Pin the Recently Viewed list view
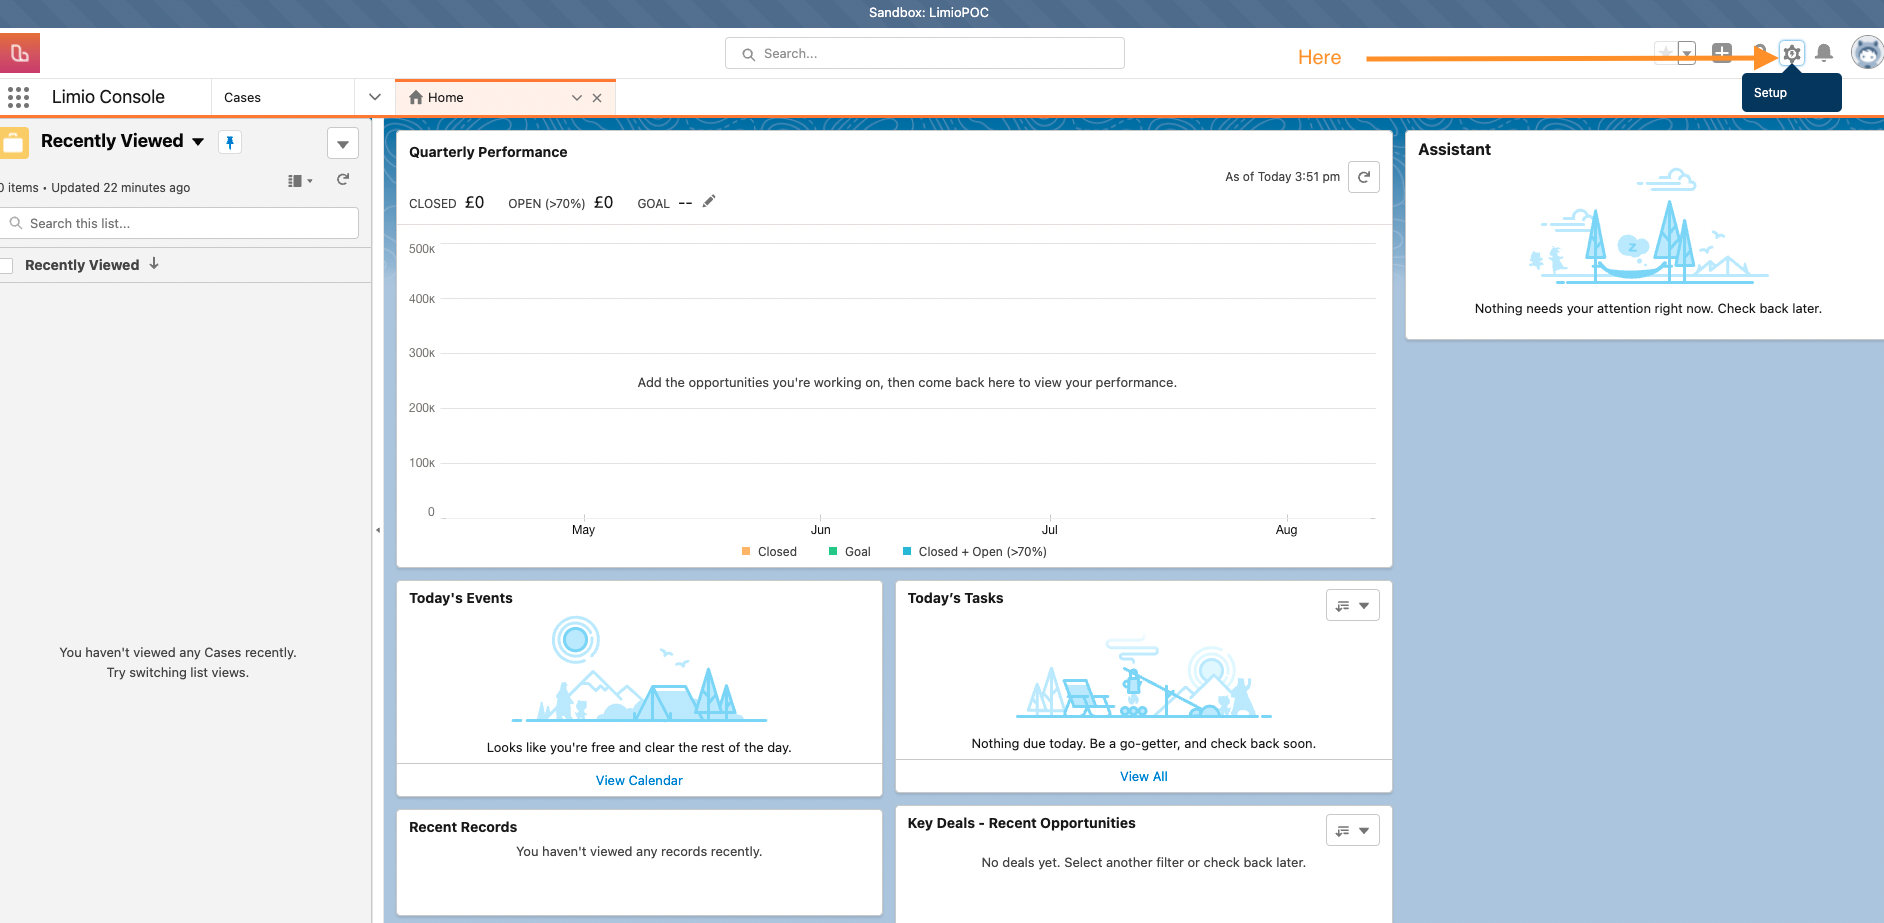The height and width of the screenshot is (923, 1884). pyautogui.click(x=230, y=142)
